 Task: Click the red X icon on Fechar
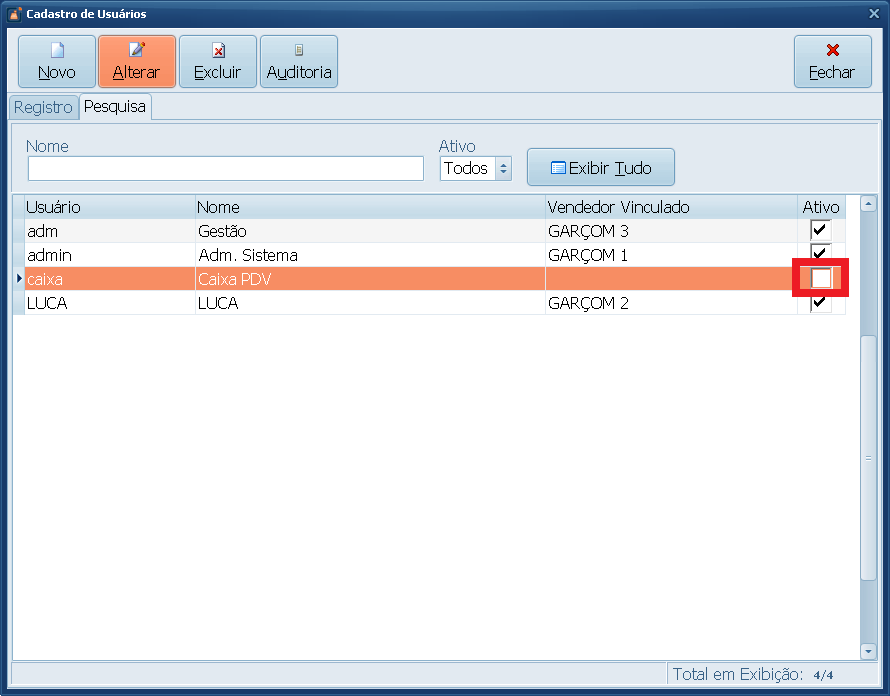click(833, 52)
